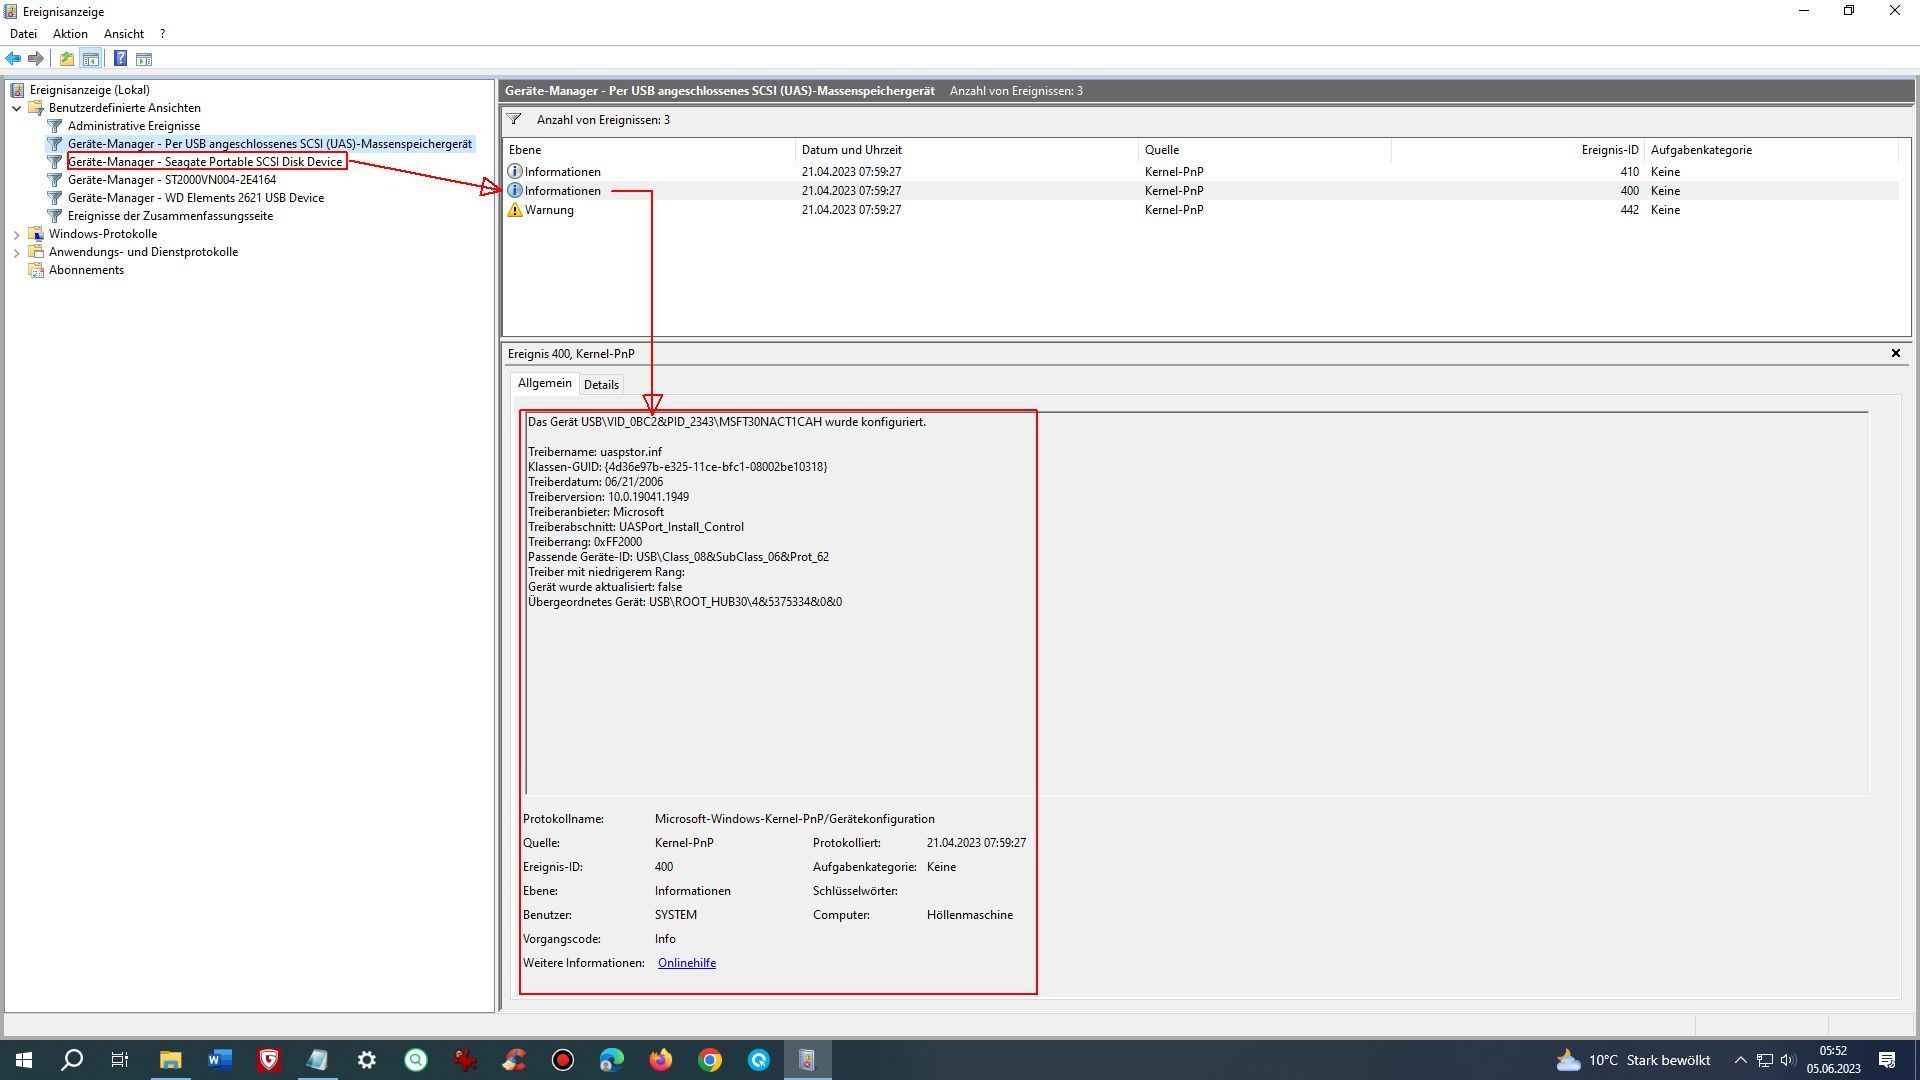Image resolution: width=1920 pixels, height=1080 pixels.
Task: Switch to the Details tab
Action: (601, 385)
